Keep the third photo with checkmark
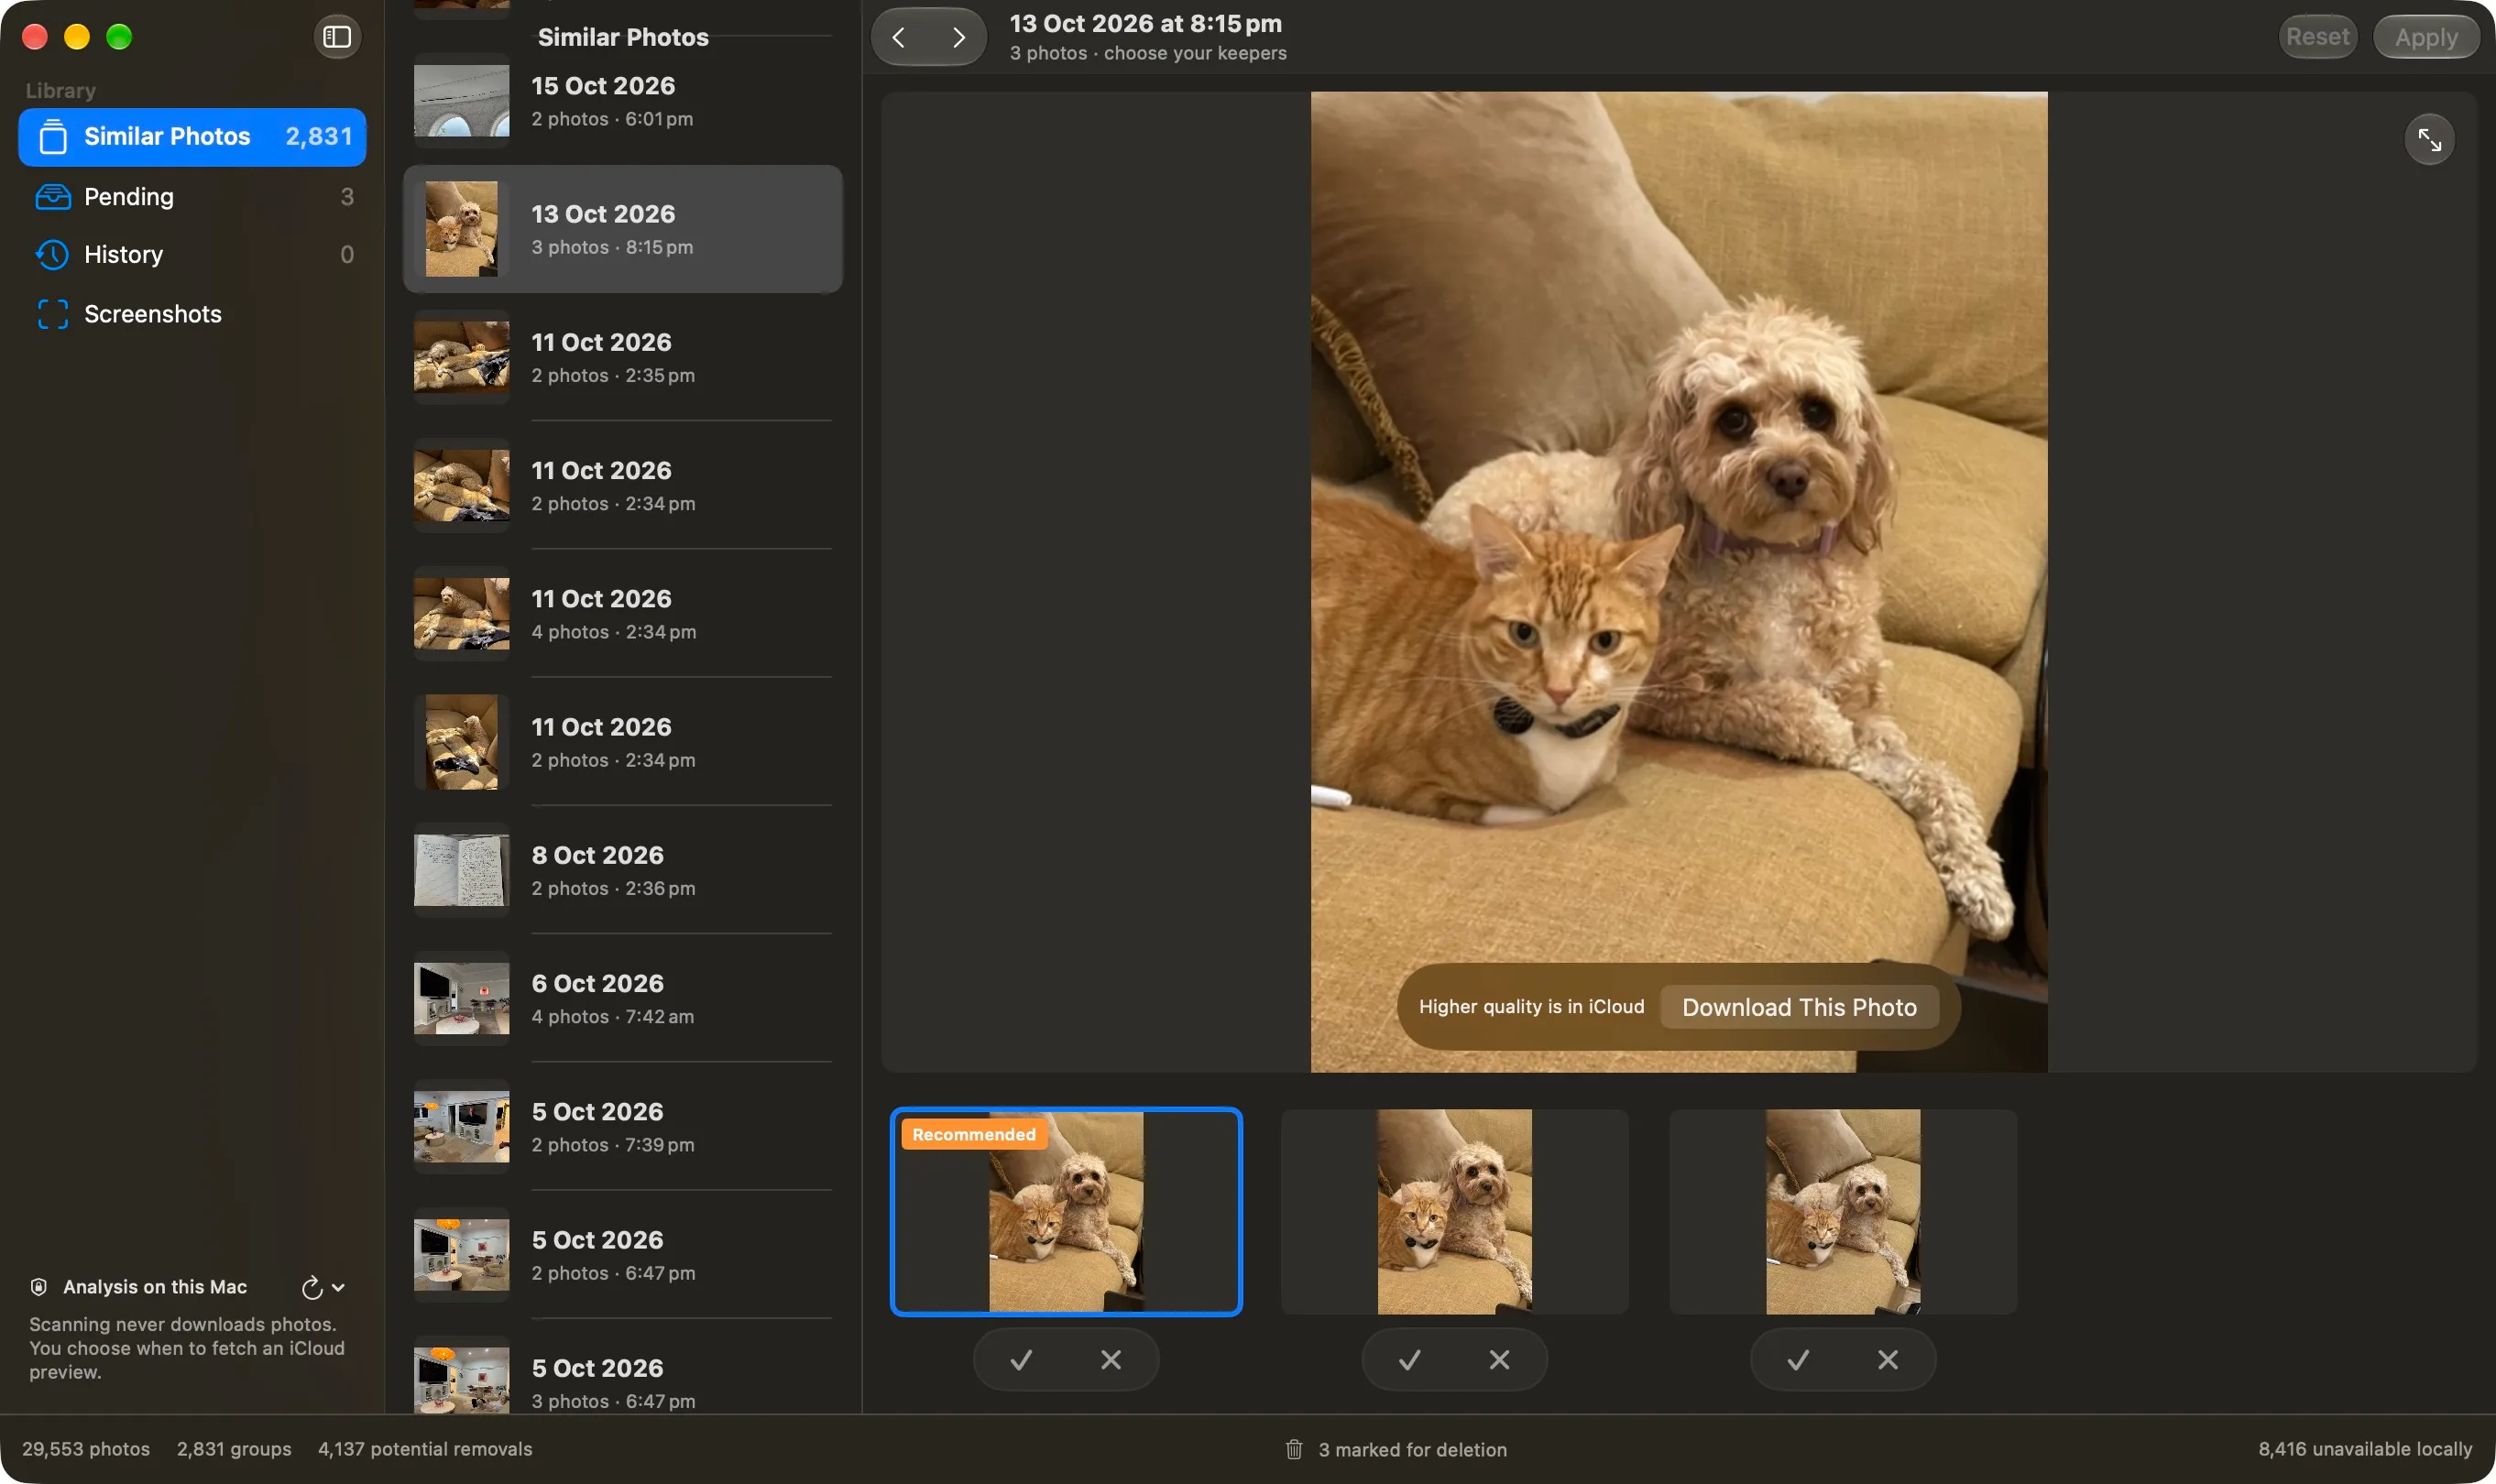The width and height of the screenshot is (2496, 1484). click(x=1798, y=1359)
